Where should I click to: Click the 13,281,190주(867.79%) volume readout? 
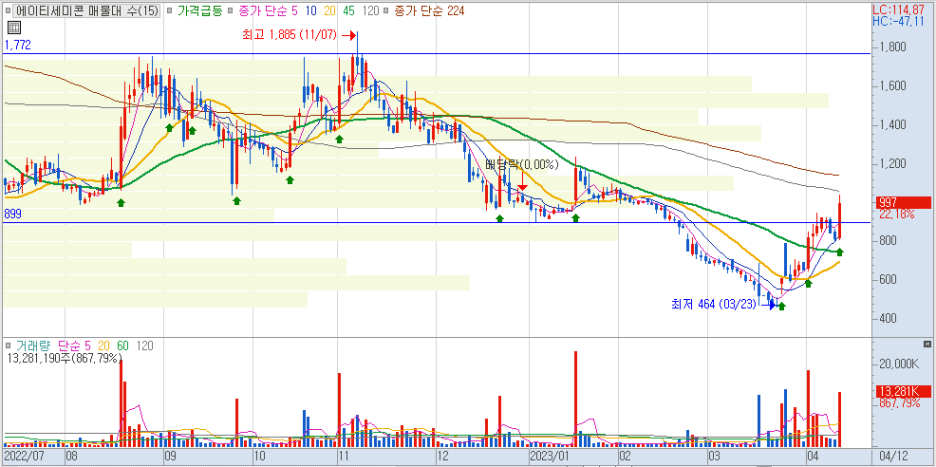click(x=64, y=358)
